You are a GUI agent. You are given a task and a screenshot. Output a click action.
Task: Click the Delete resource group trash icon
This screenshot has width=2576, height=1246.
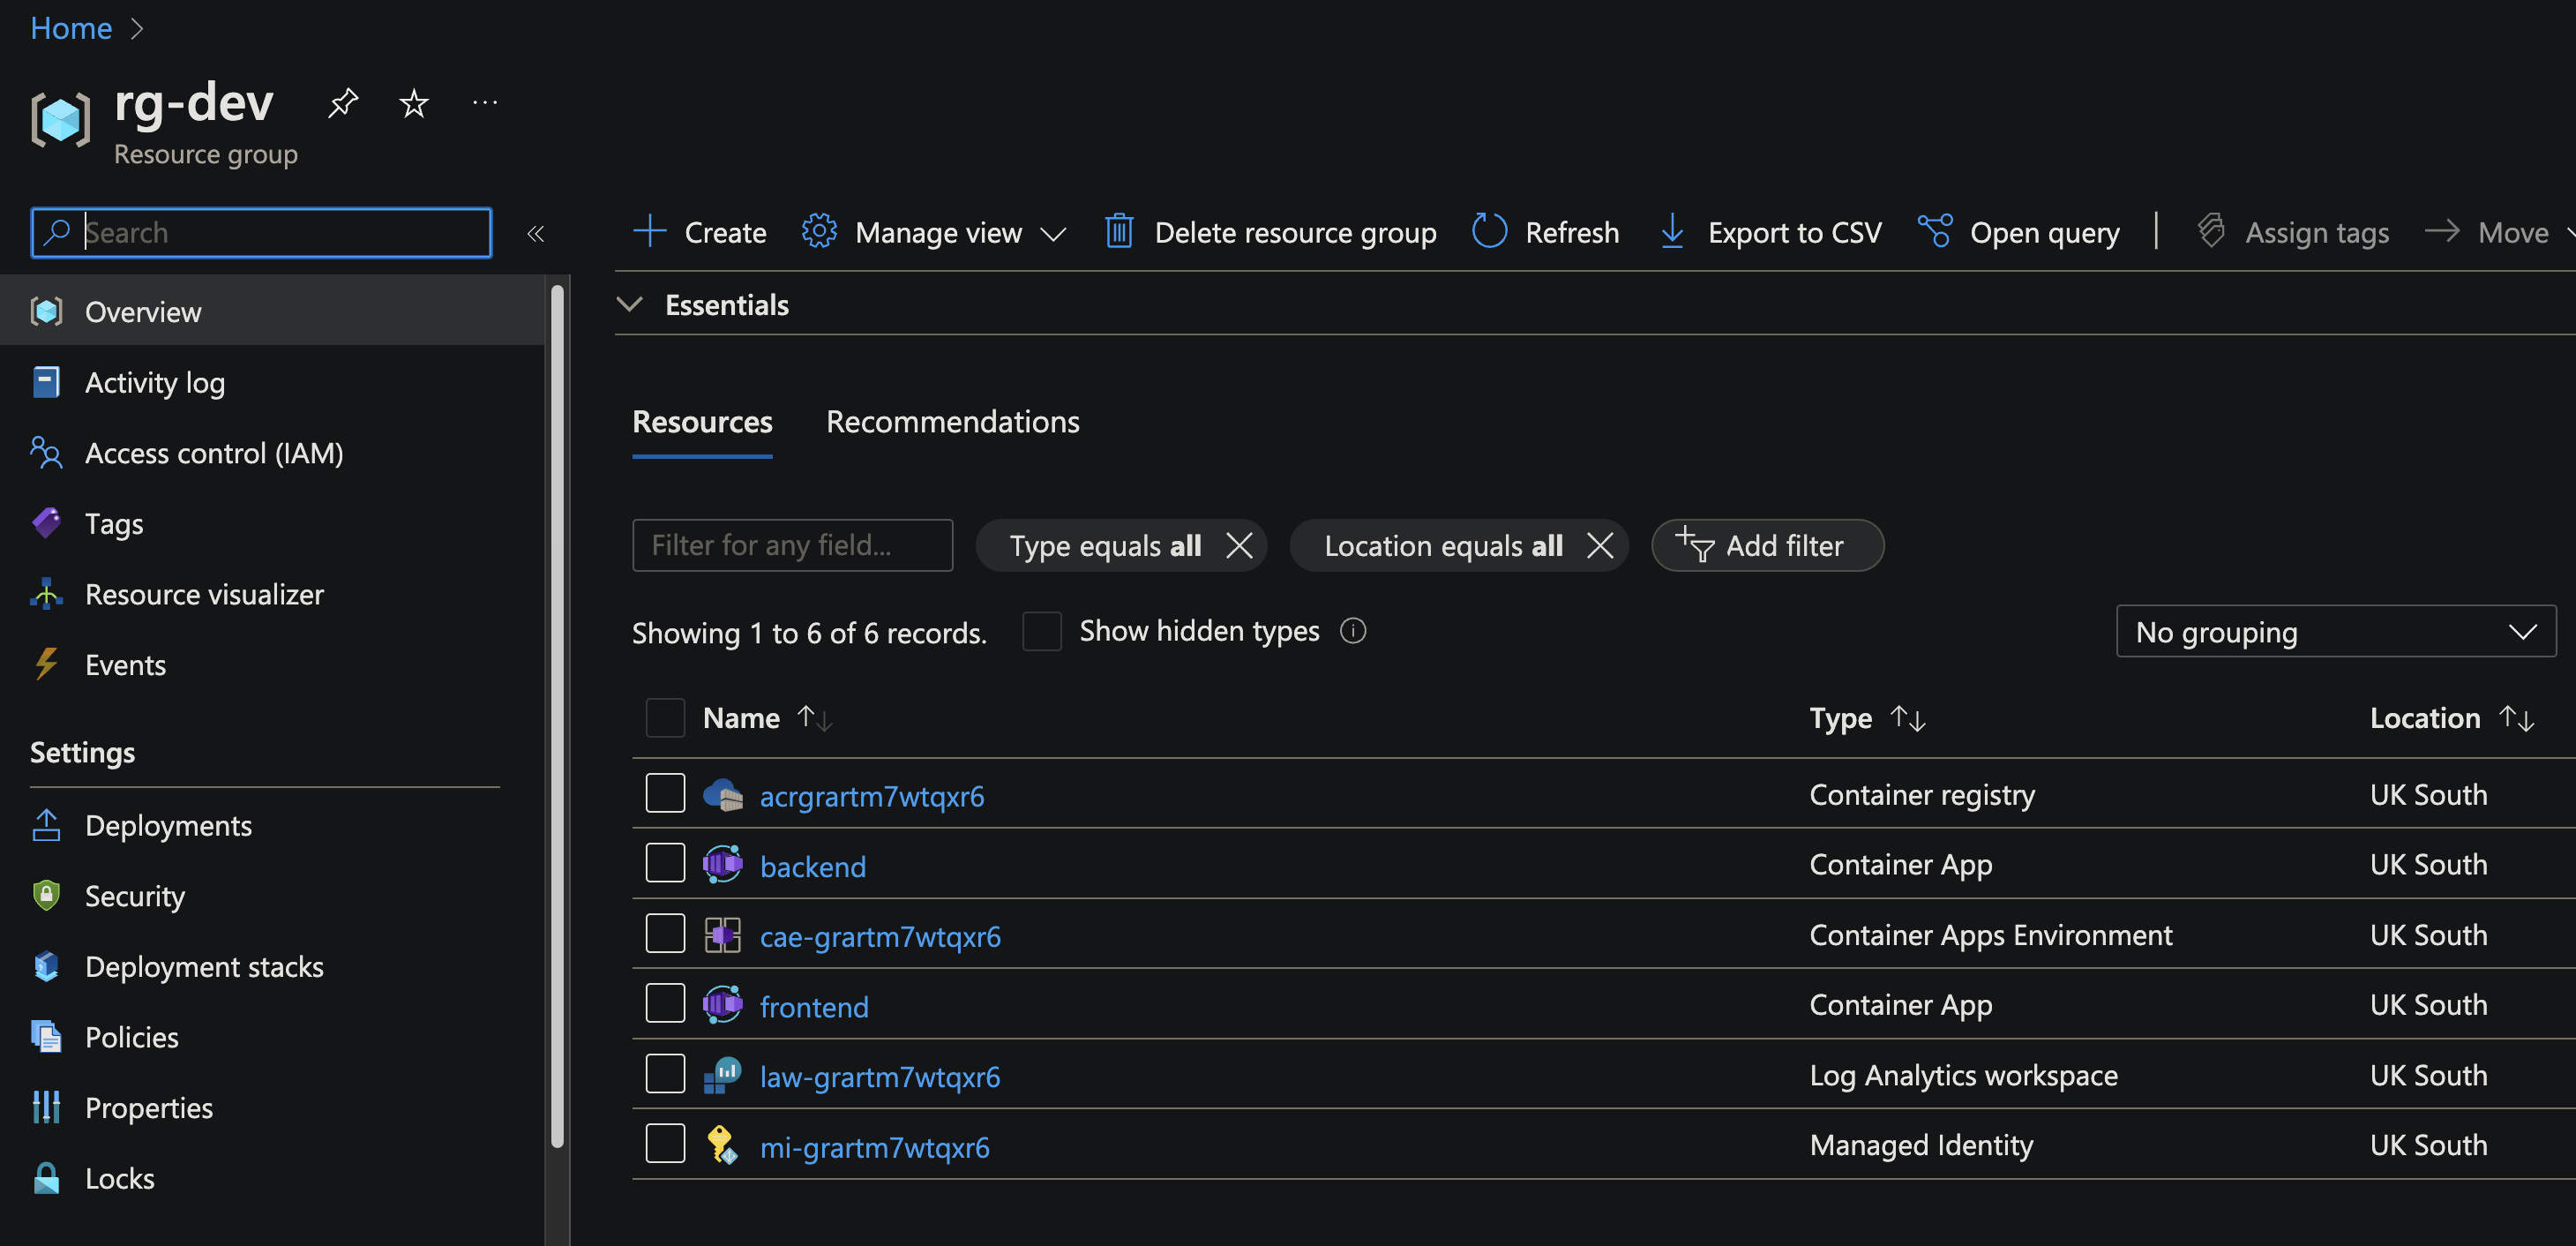pos(1118,231)
